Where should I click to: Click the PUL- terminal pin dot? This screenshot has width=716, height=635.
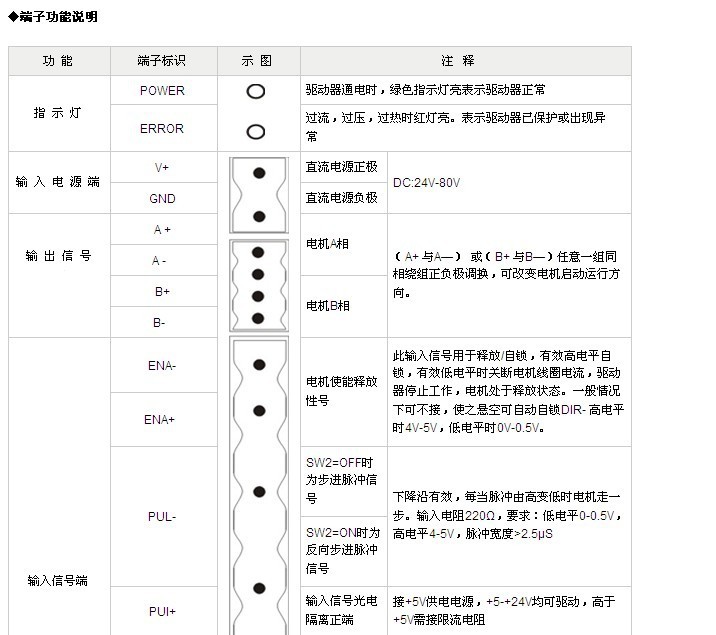[259, 492]
